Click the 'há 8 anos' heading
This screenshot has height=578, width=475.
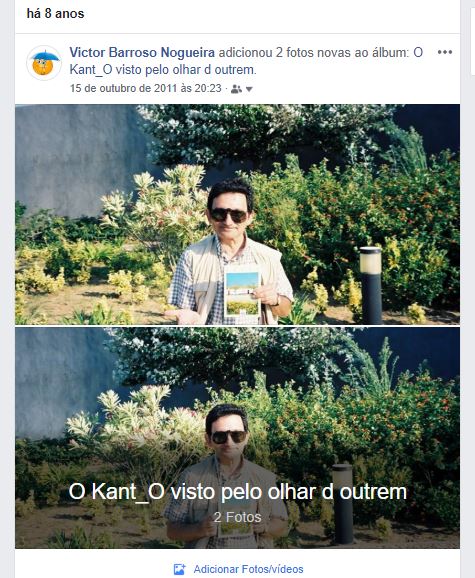coord(55,14)
